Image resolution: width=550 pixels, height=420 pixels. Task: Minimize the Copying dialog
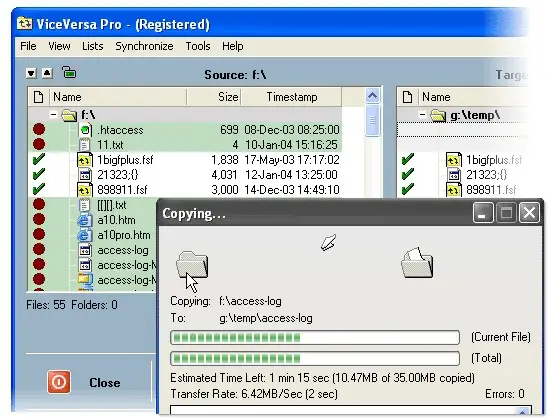click(483, 213)
